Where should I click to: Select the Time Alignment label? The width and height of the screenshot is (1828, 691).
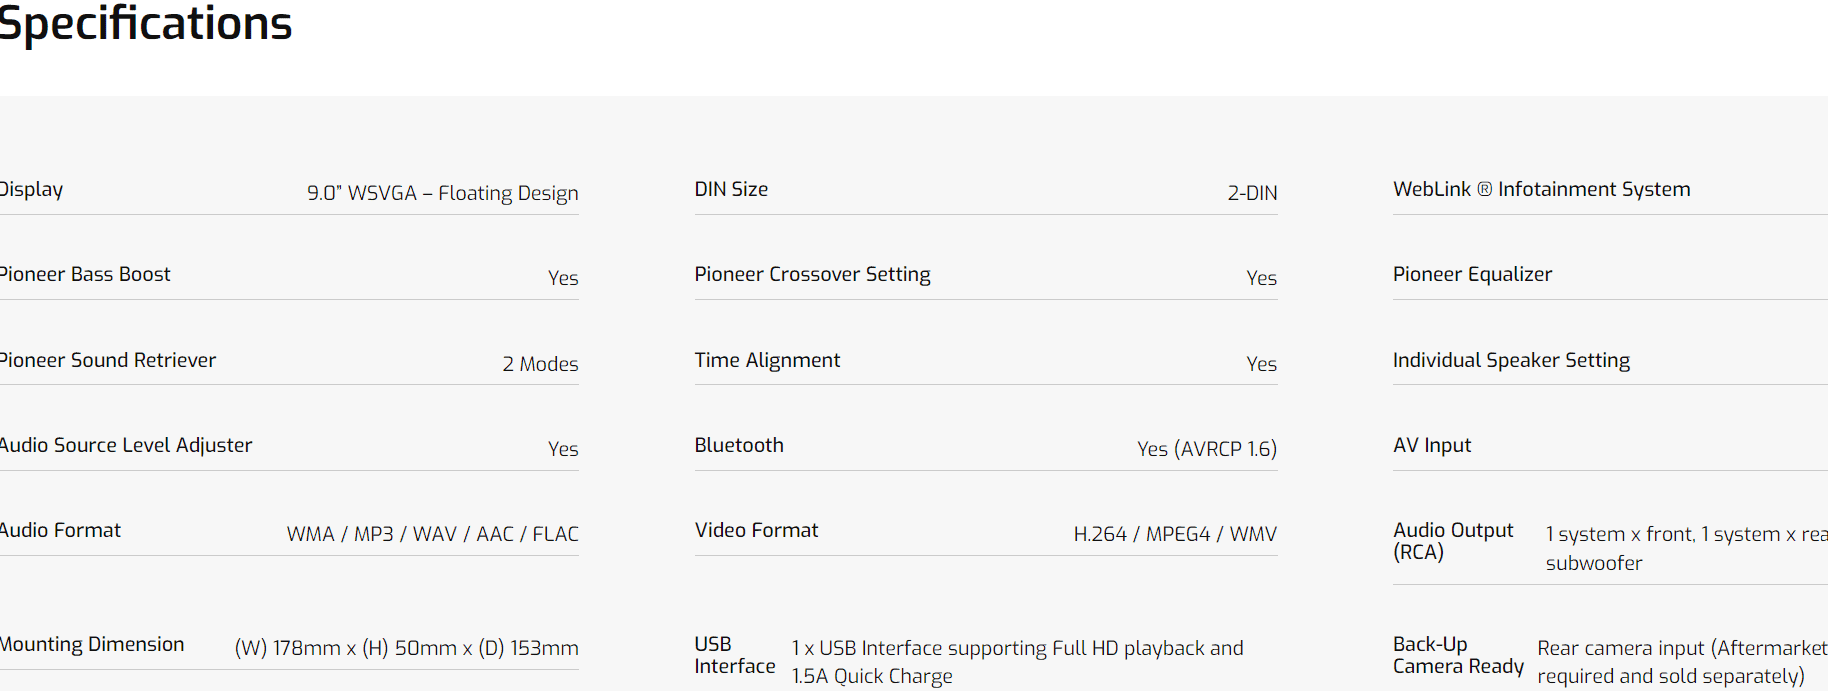[767, 360]
